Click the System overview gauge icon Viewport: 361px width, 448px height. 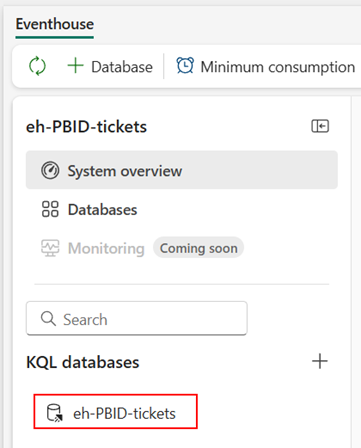coord(50,171)
